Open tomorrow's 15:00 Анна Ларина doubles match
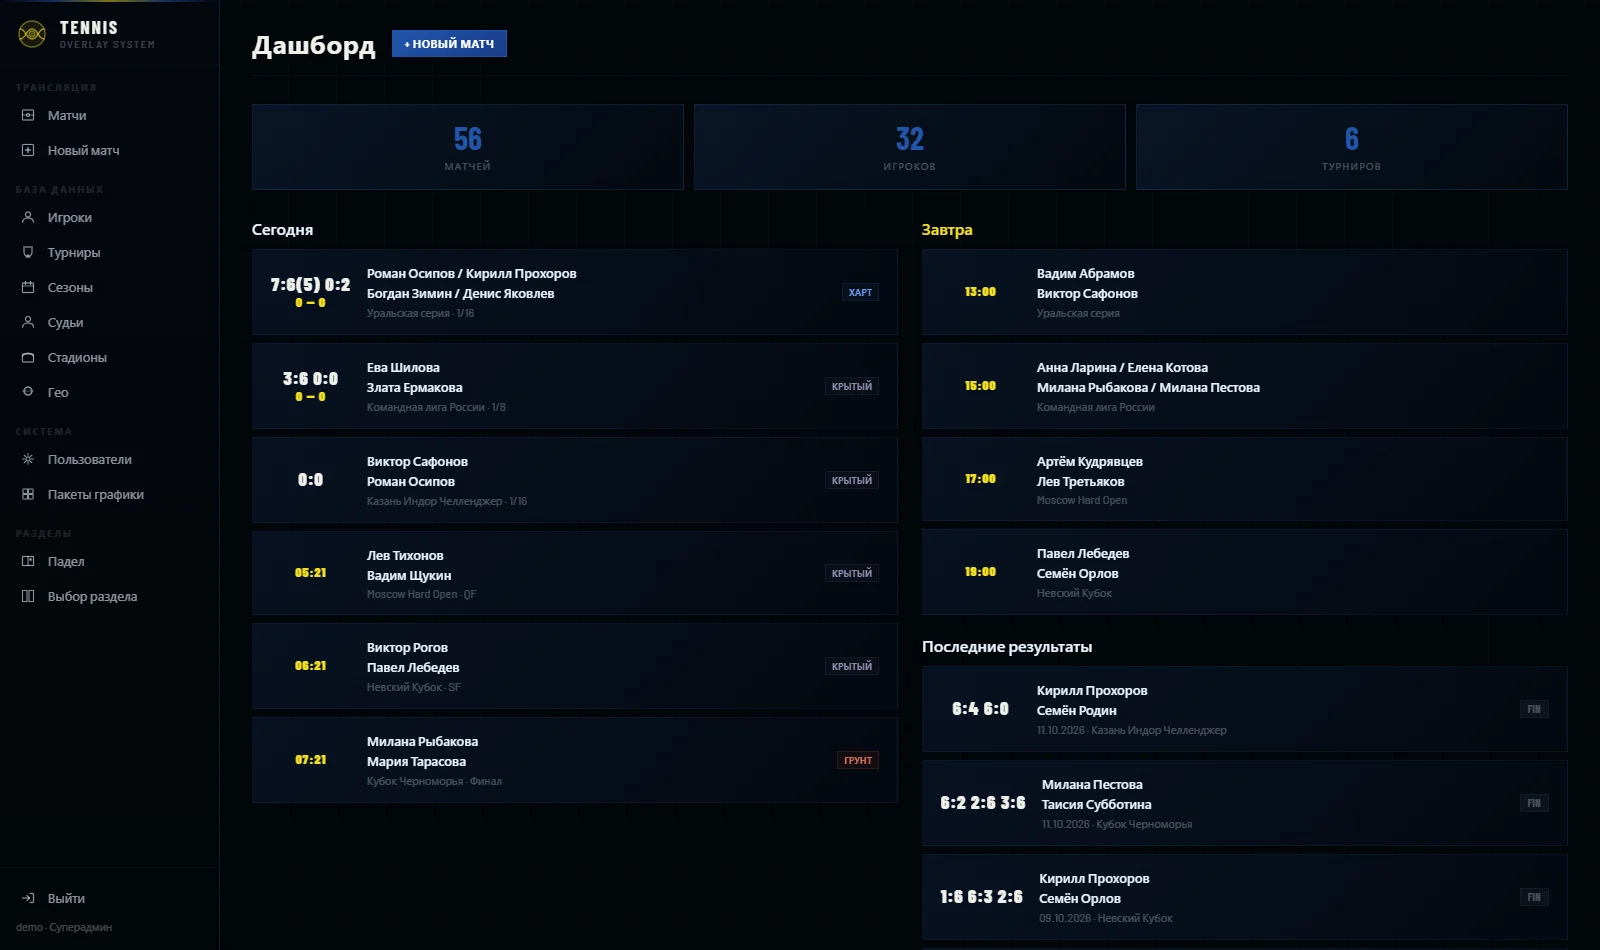 point(1245,386)
